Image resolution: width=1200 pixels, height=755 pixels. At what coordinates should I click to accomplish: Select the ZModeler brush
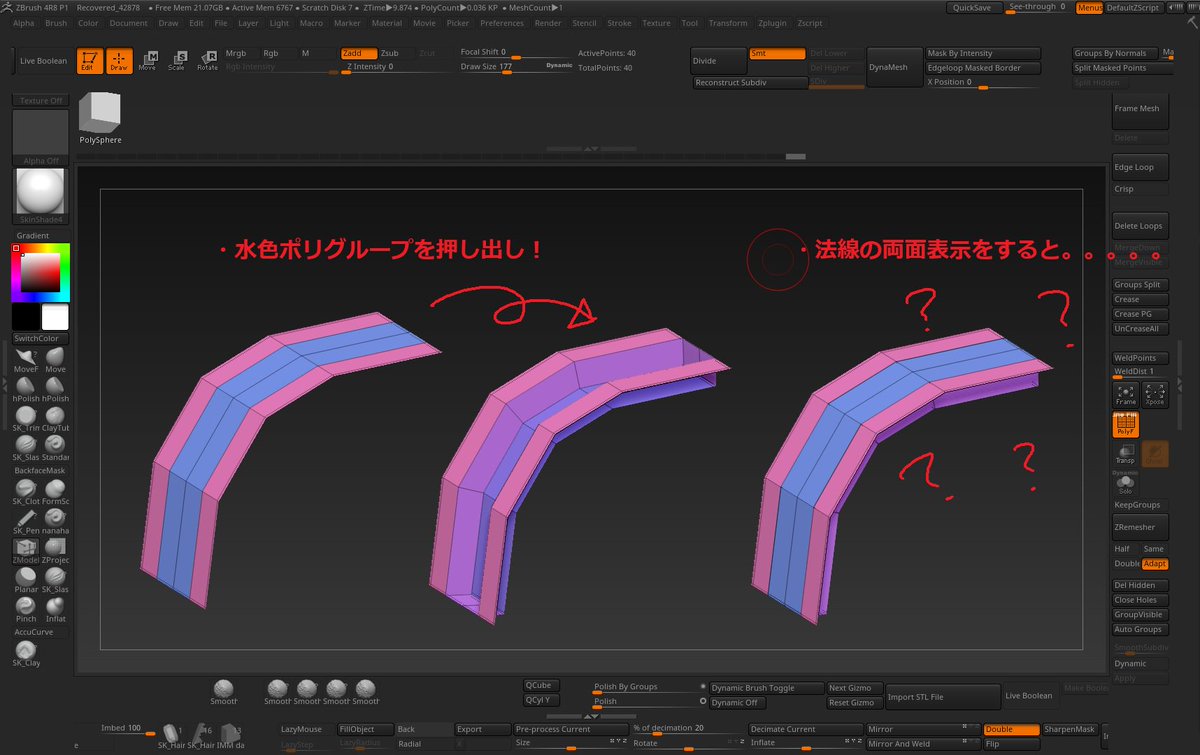pos(25,550)
